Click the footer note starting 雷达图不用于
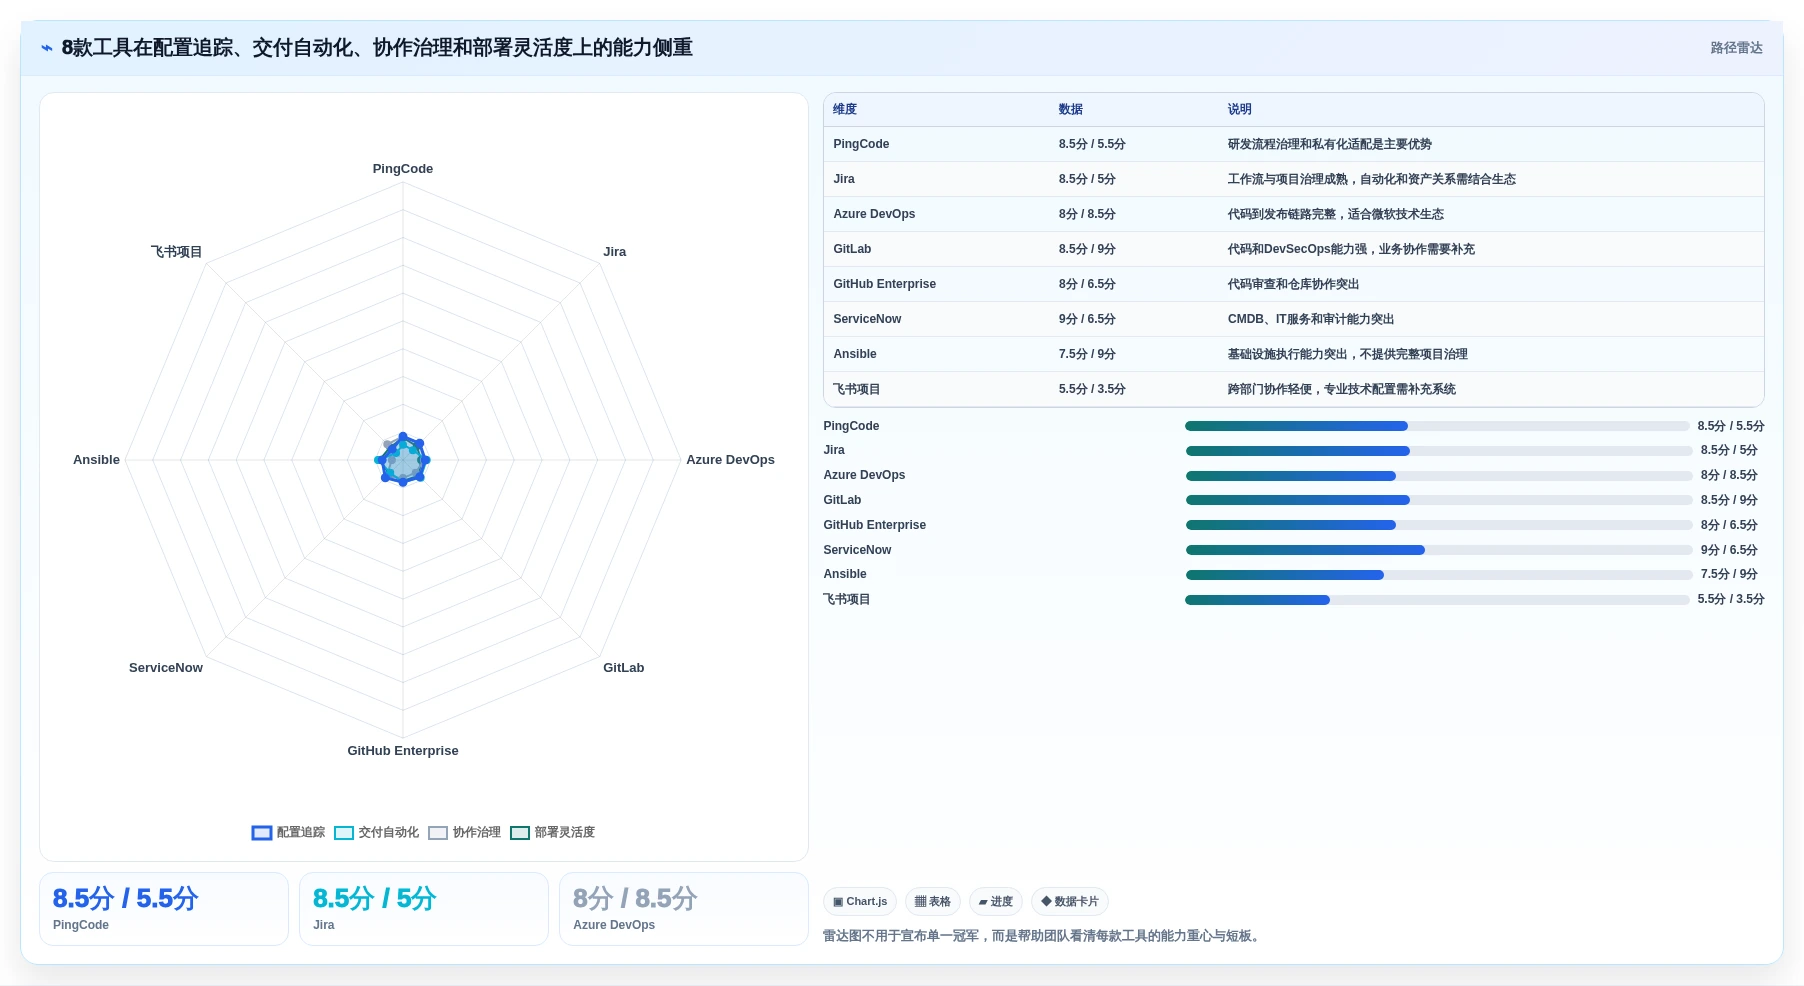 pyautogui.click(x=1043, y=936)
